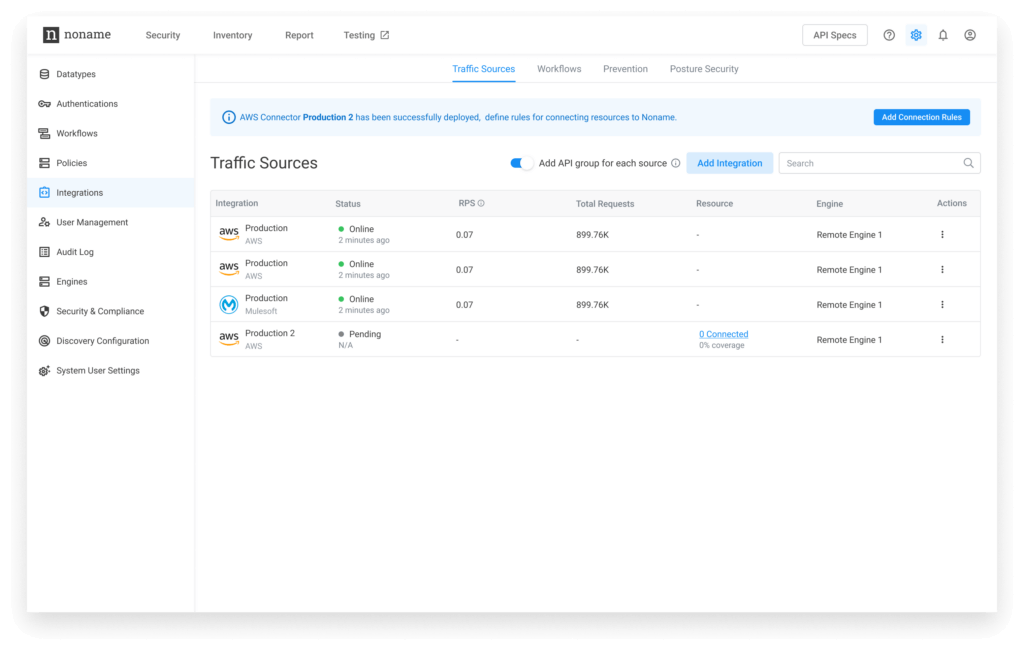Switch to the Posture Security tab
The height and width of the screenshot is (650, 1024).
click(x=704, y=69)
